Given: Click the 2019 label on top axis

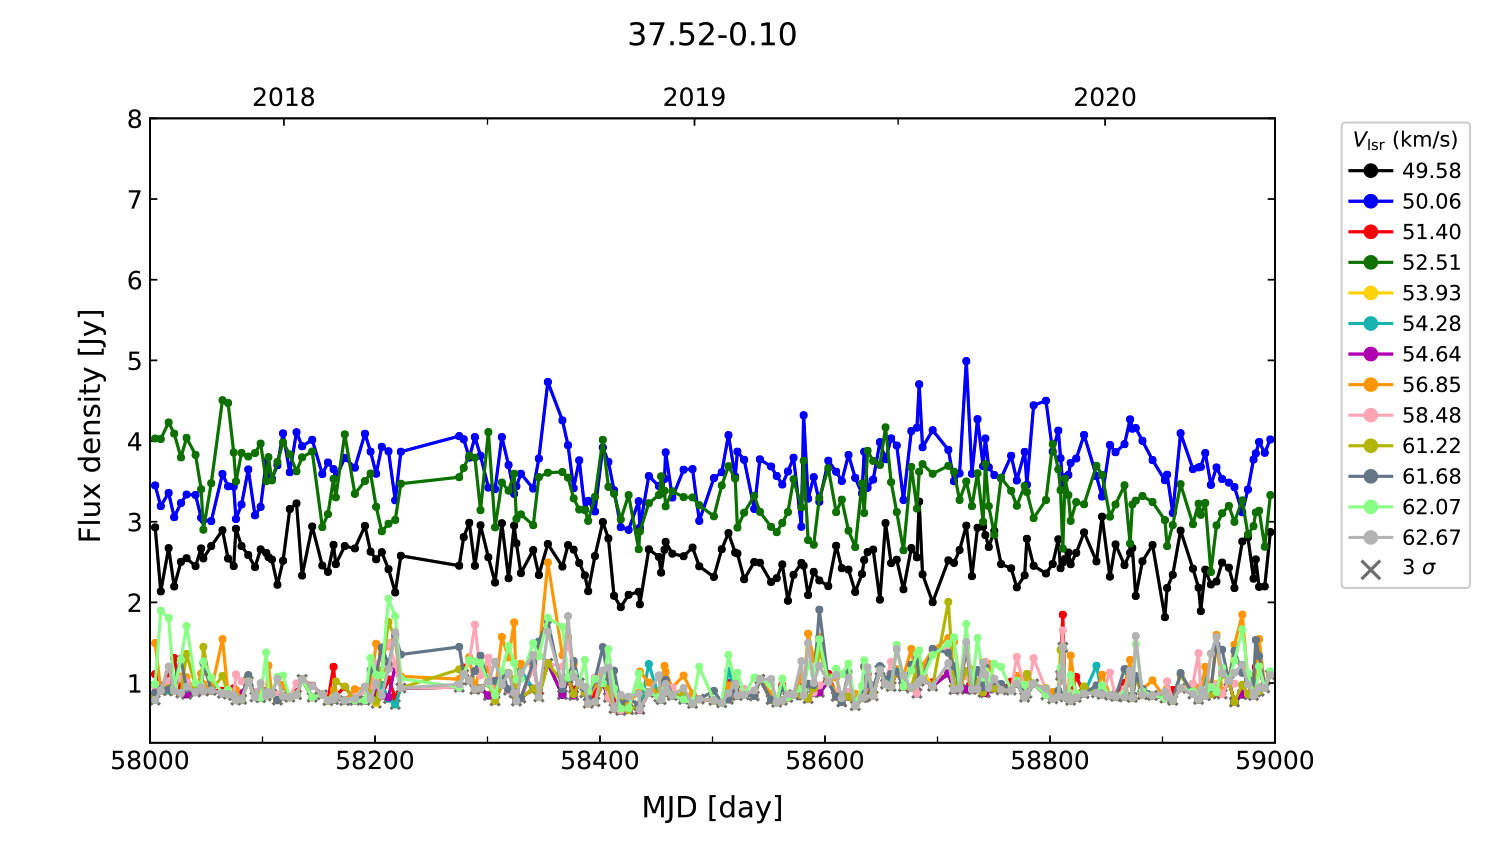Looking at the screenshot, I should pos(694,97).
